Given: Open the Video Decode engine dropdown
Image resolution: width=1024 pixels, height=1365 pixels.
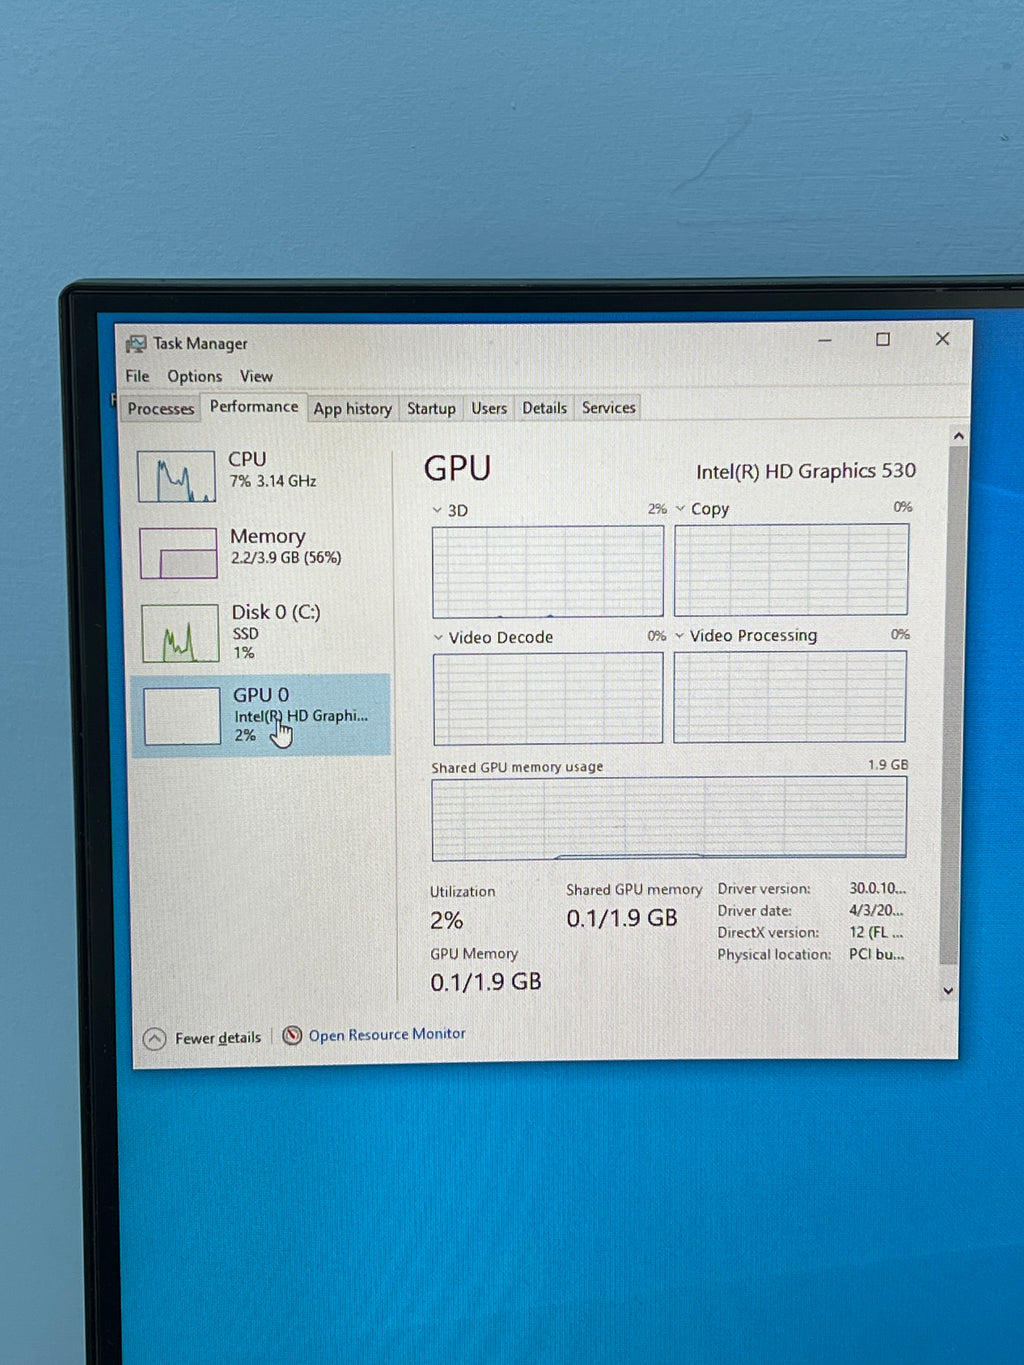Looking at the screenshot, I should (438, 637).
